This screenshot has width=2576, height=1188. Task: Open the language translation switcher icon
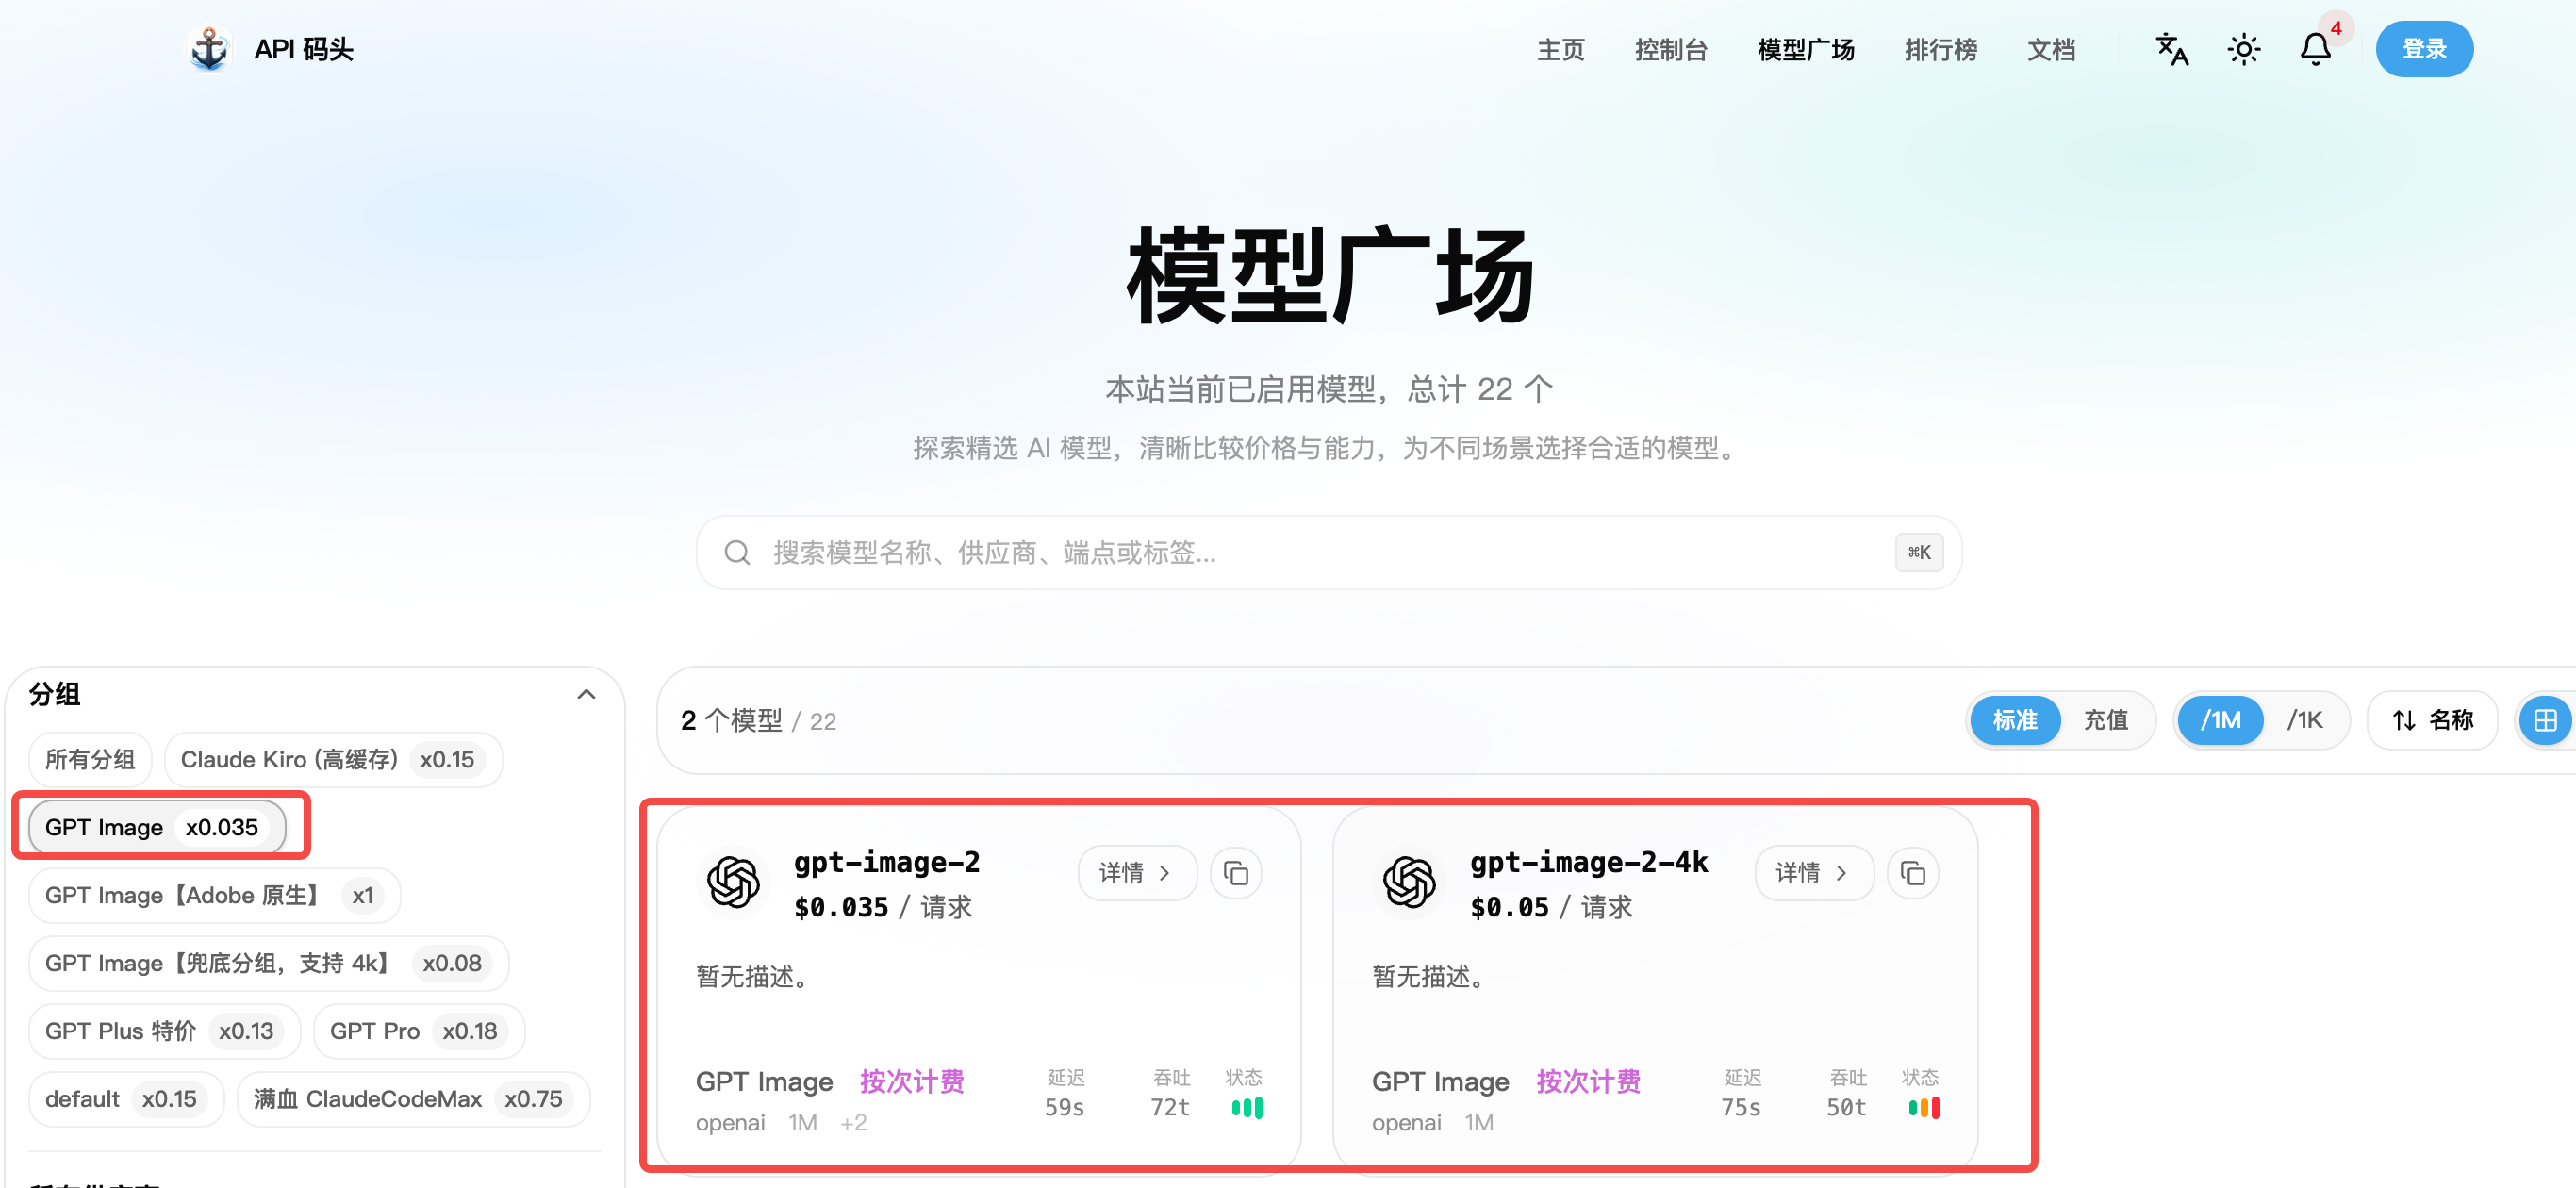[x=2171, y=49]
